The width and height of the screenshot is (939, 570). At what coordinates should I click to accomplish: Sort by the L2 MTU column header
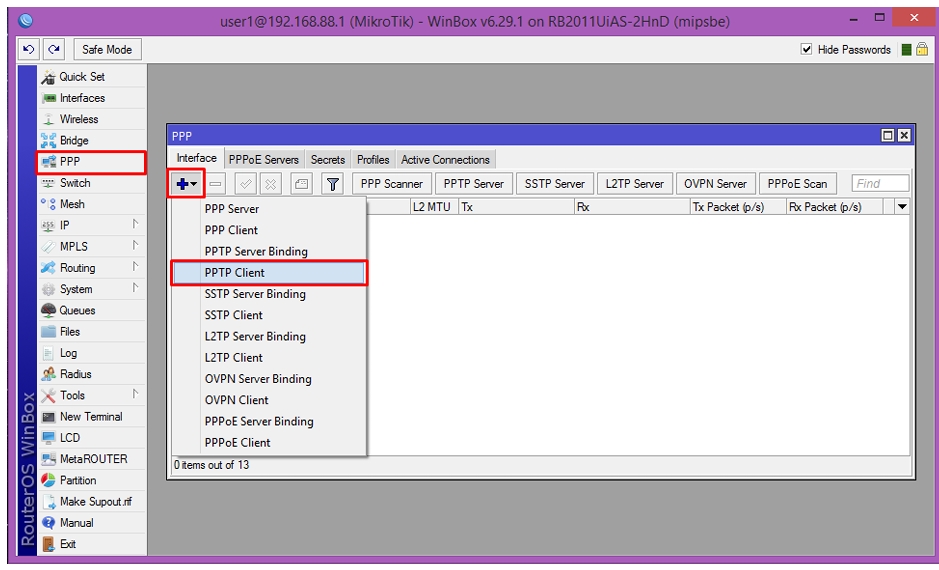pyautogui.click(x=434, y=207)
